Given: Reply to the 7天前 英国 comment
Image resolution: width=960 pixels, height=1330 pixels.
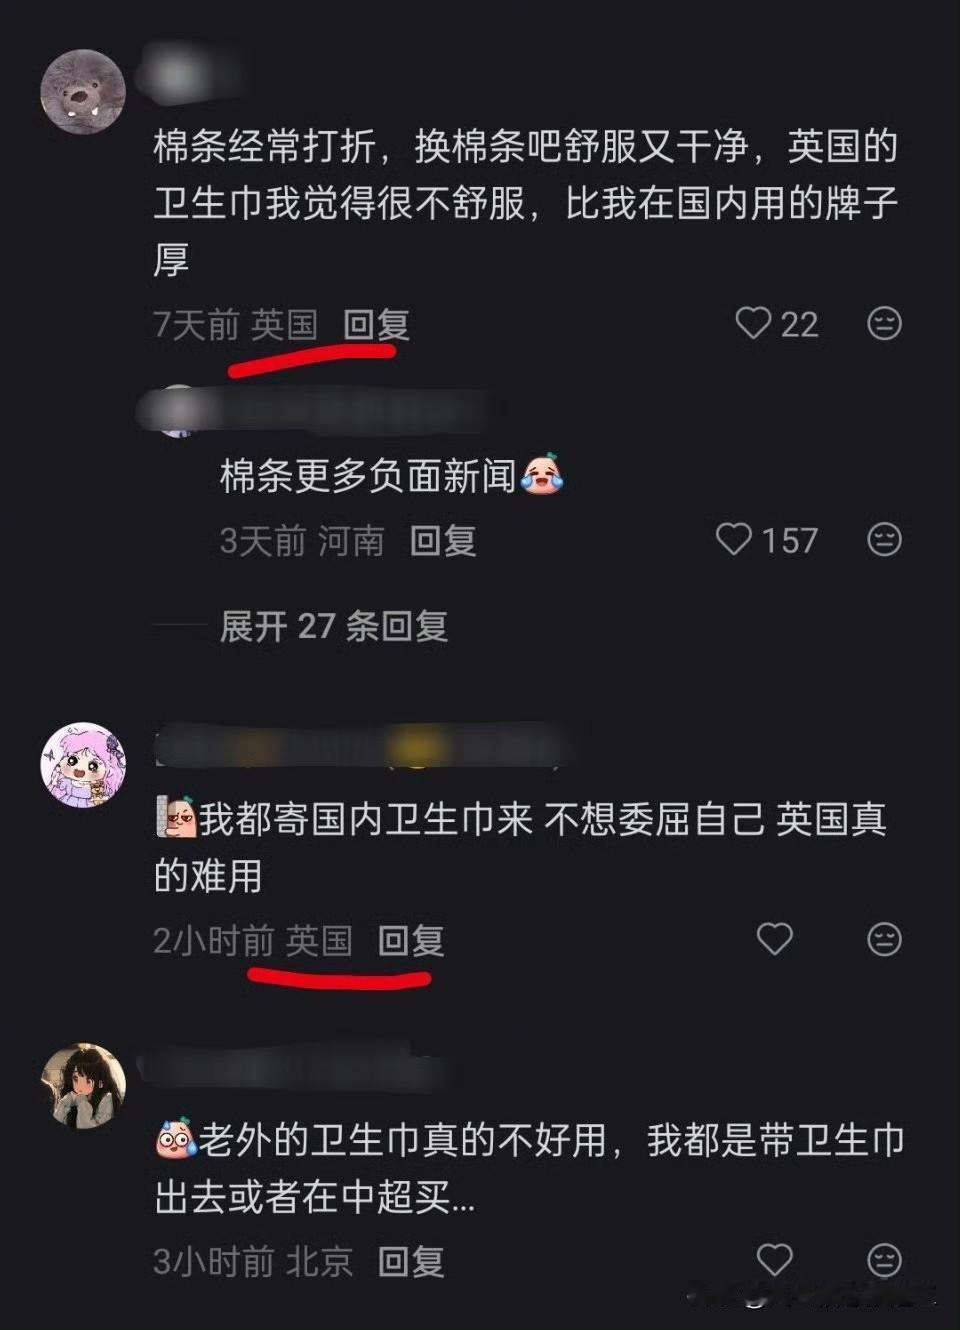Looking at the screenshot, I should point(376,324).
